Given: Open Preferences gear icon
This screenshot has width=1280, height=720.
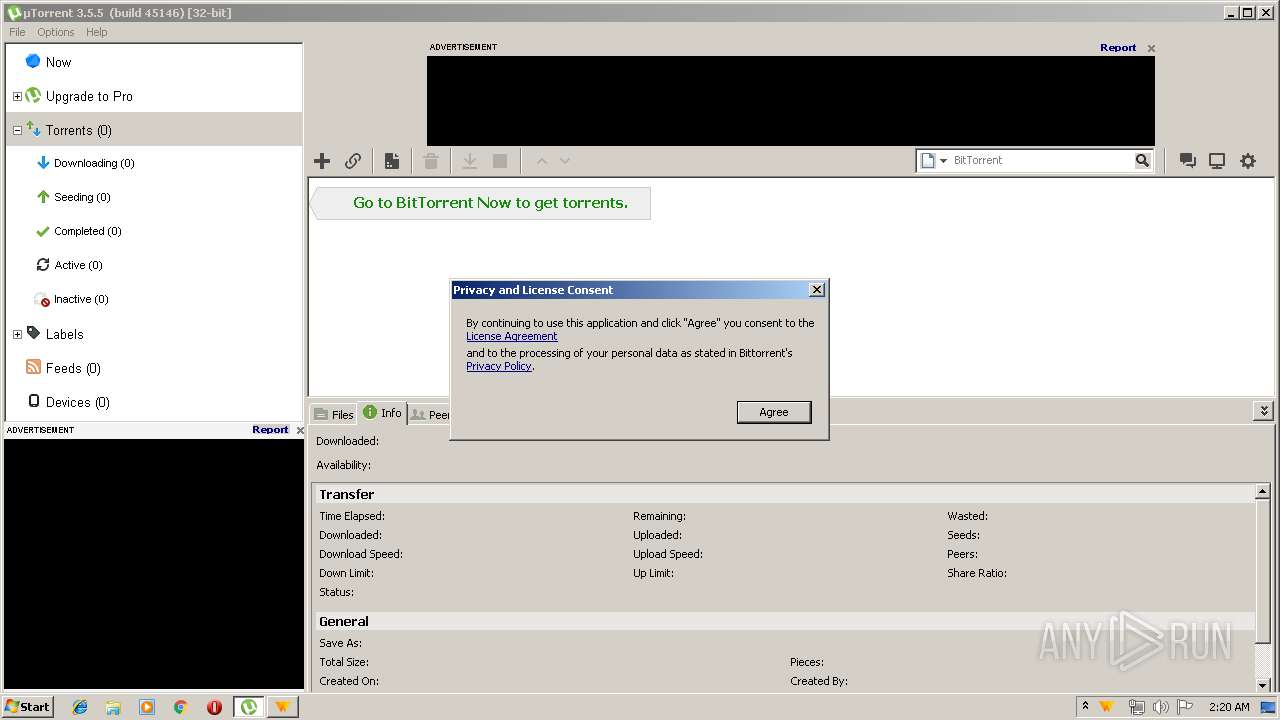Looking at the screenshot, I should tap(1248, 161).
